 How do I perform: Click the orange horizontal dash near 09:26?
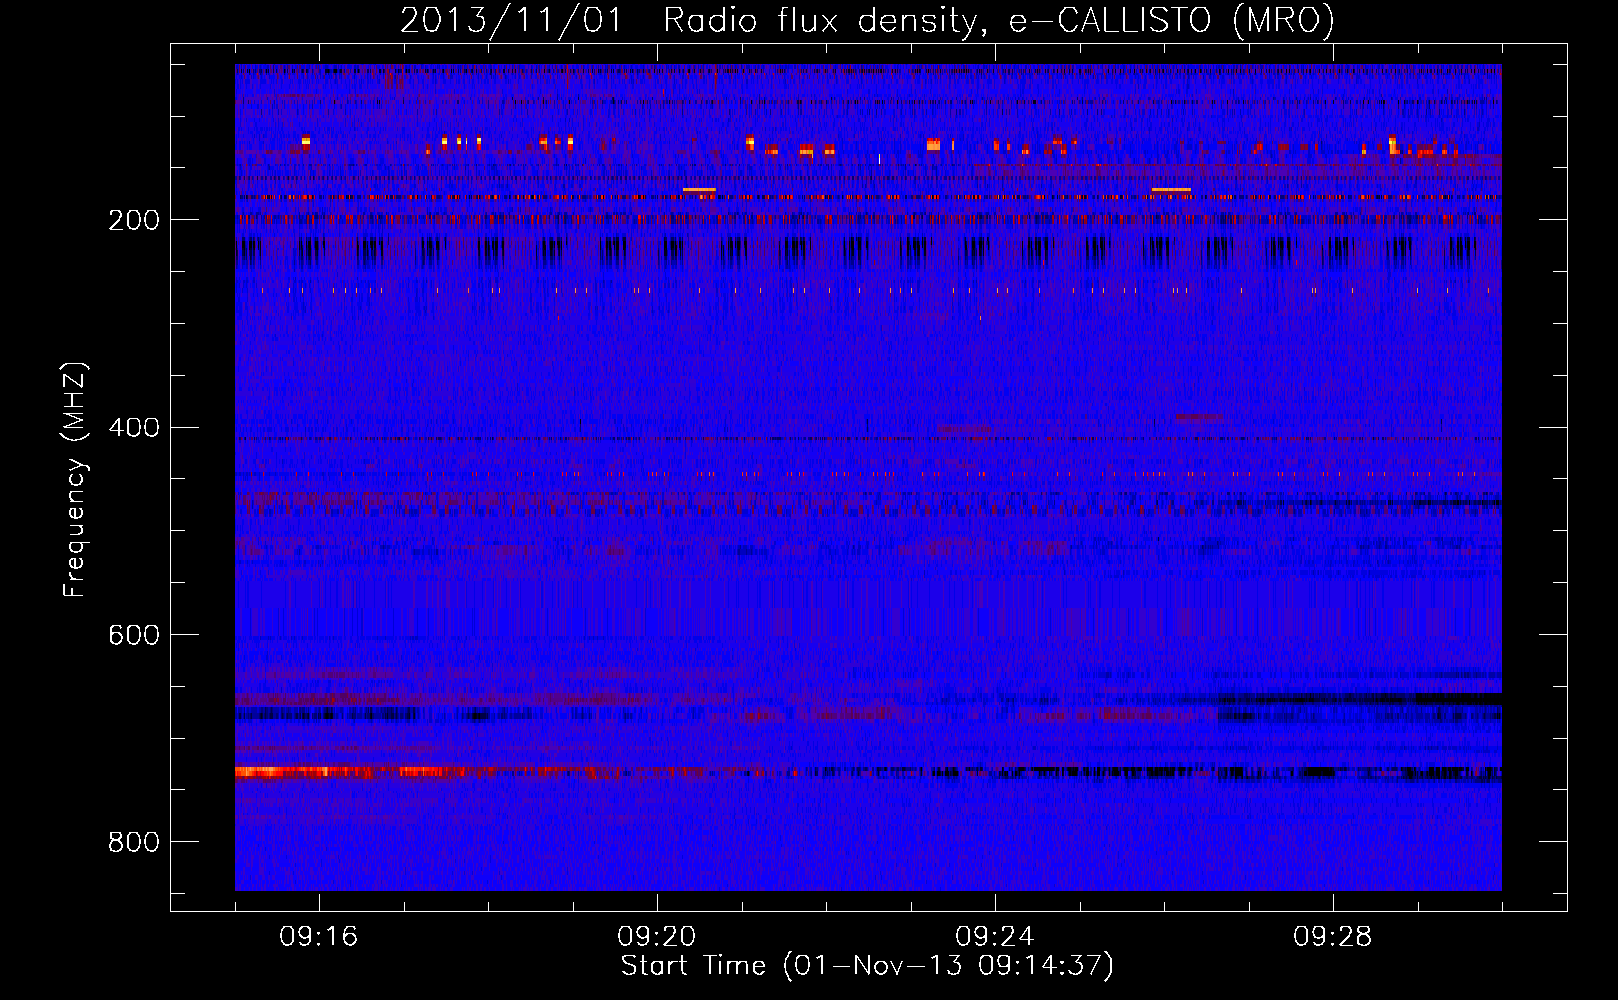pyautogui.click(x=1171, y=189)
